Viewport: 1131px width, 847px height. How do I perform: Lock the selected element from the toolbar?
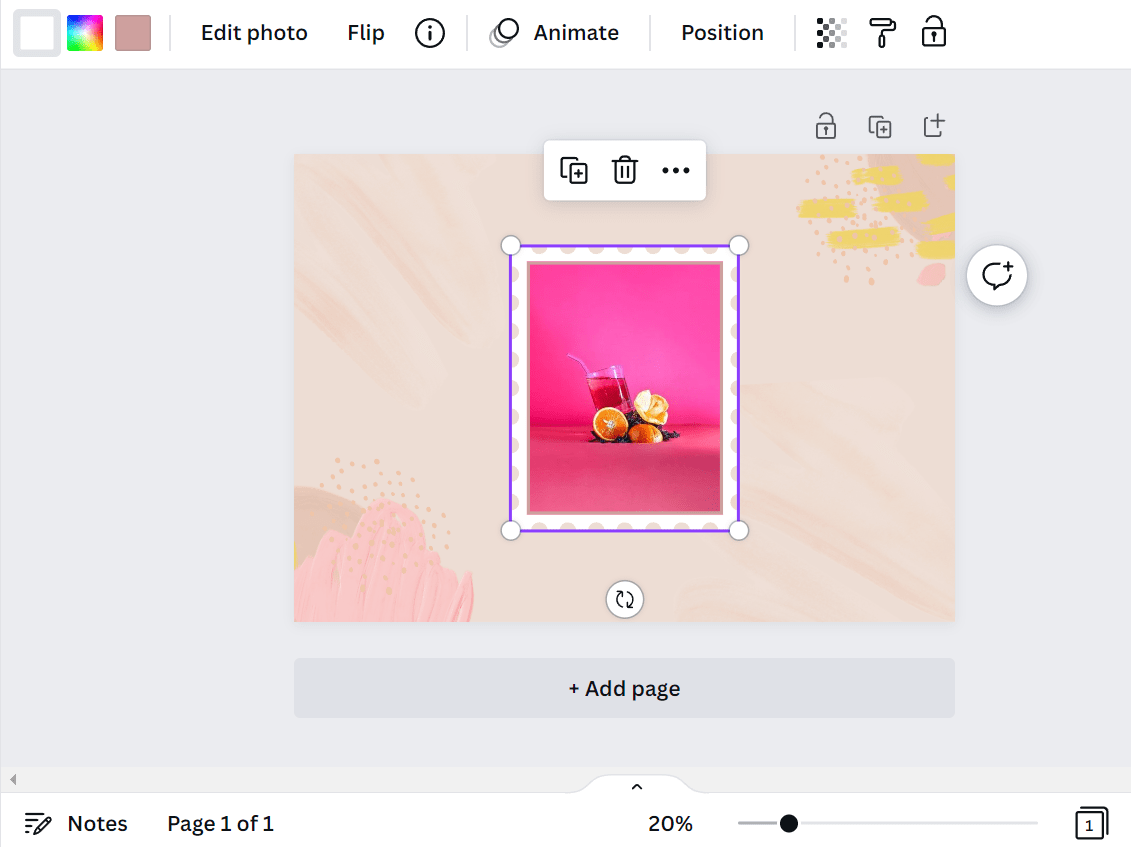coord(933,32)
